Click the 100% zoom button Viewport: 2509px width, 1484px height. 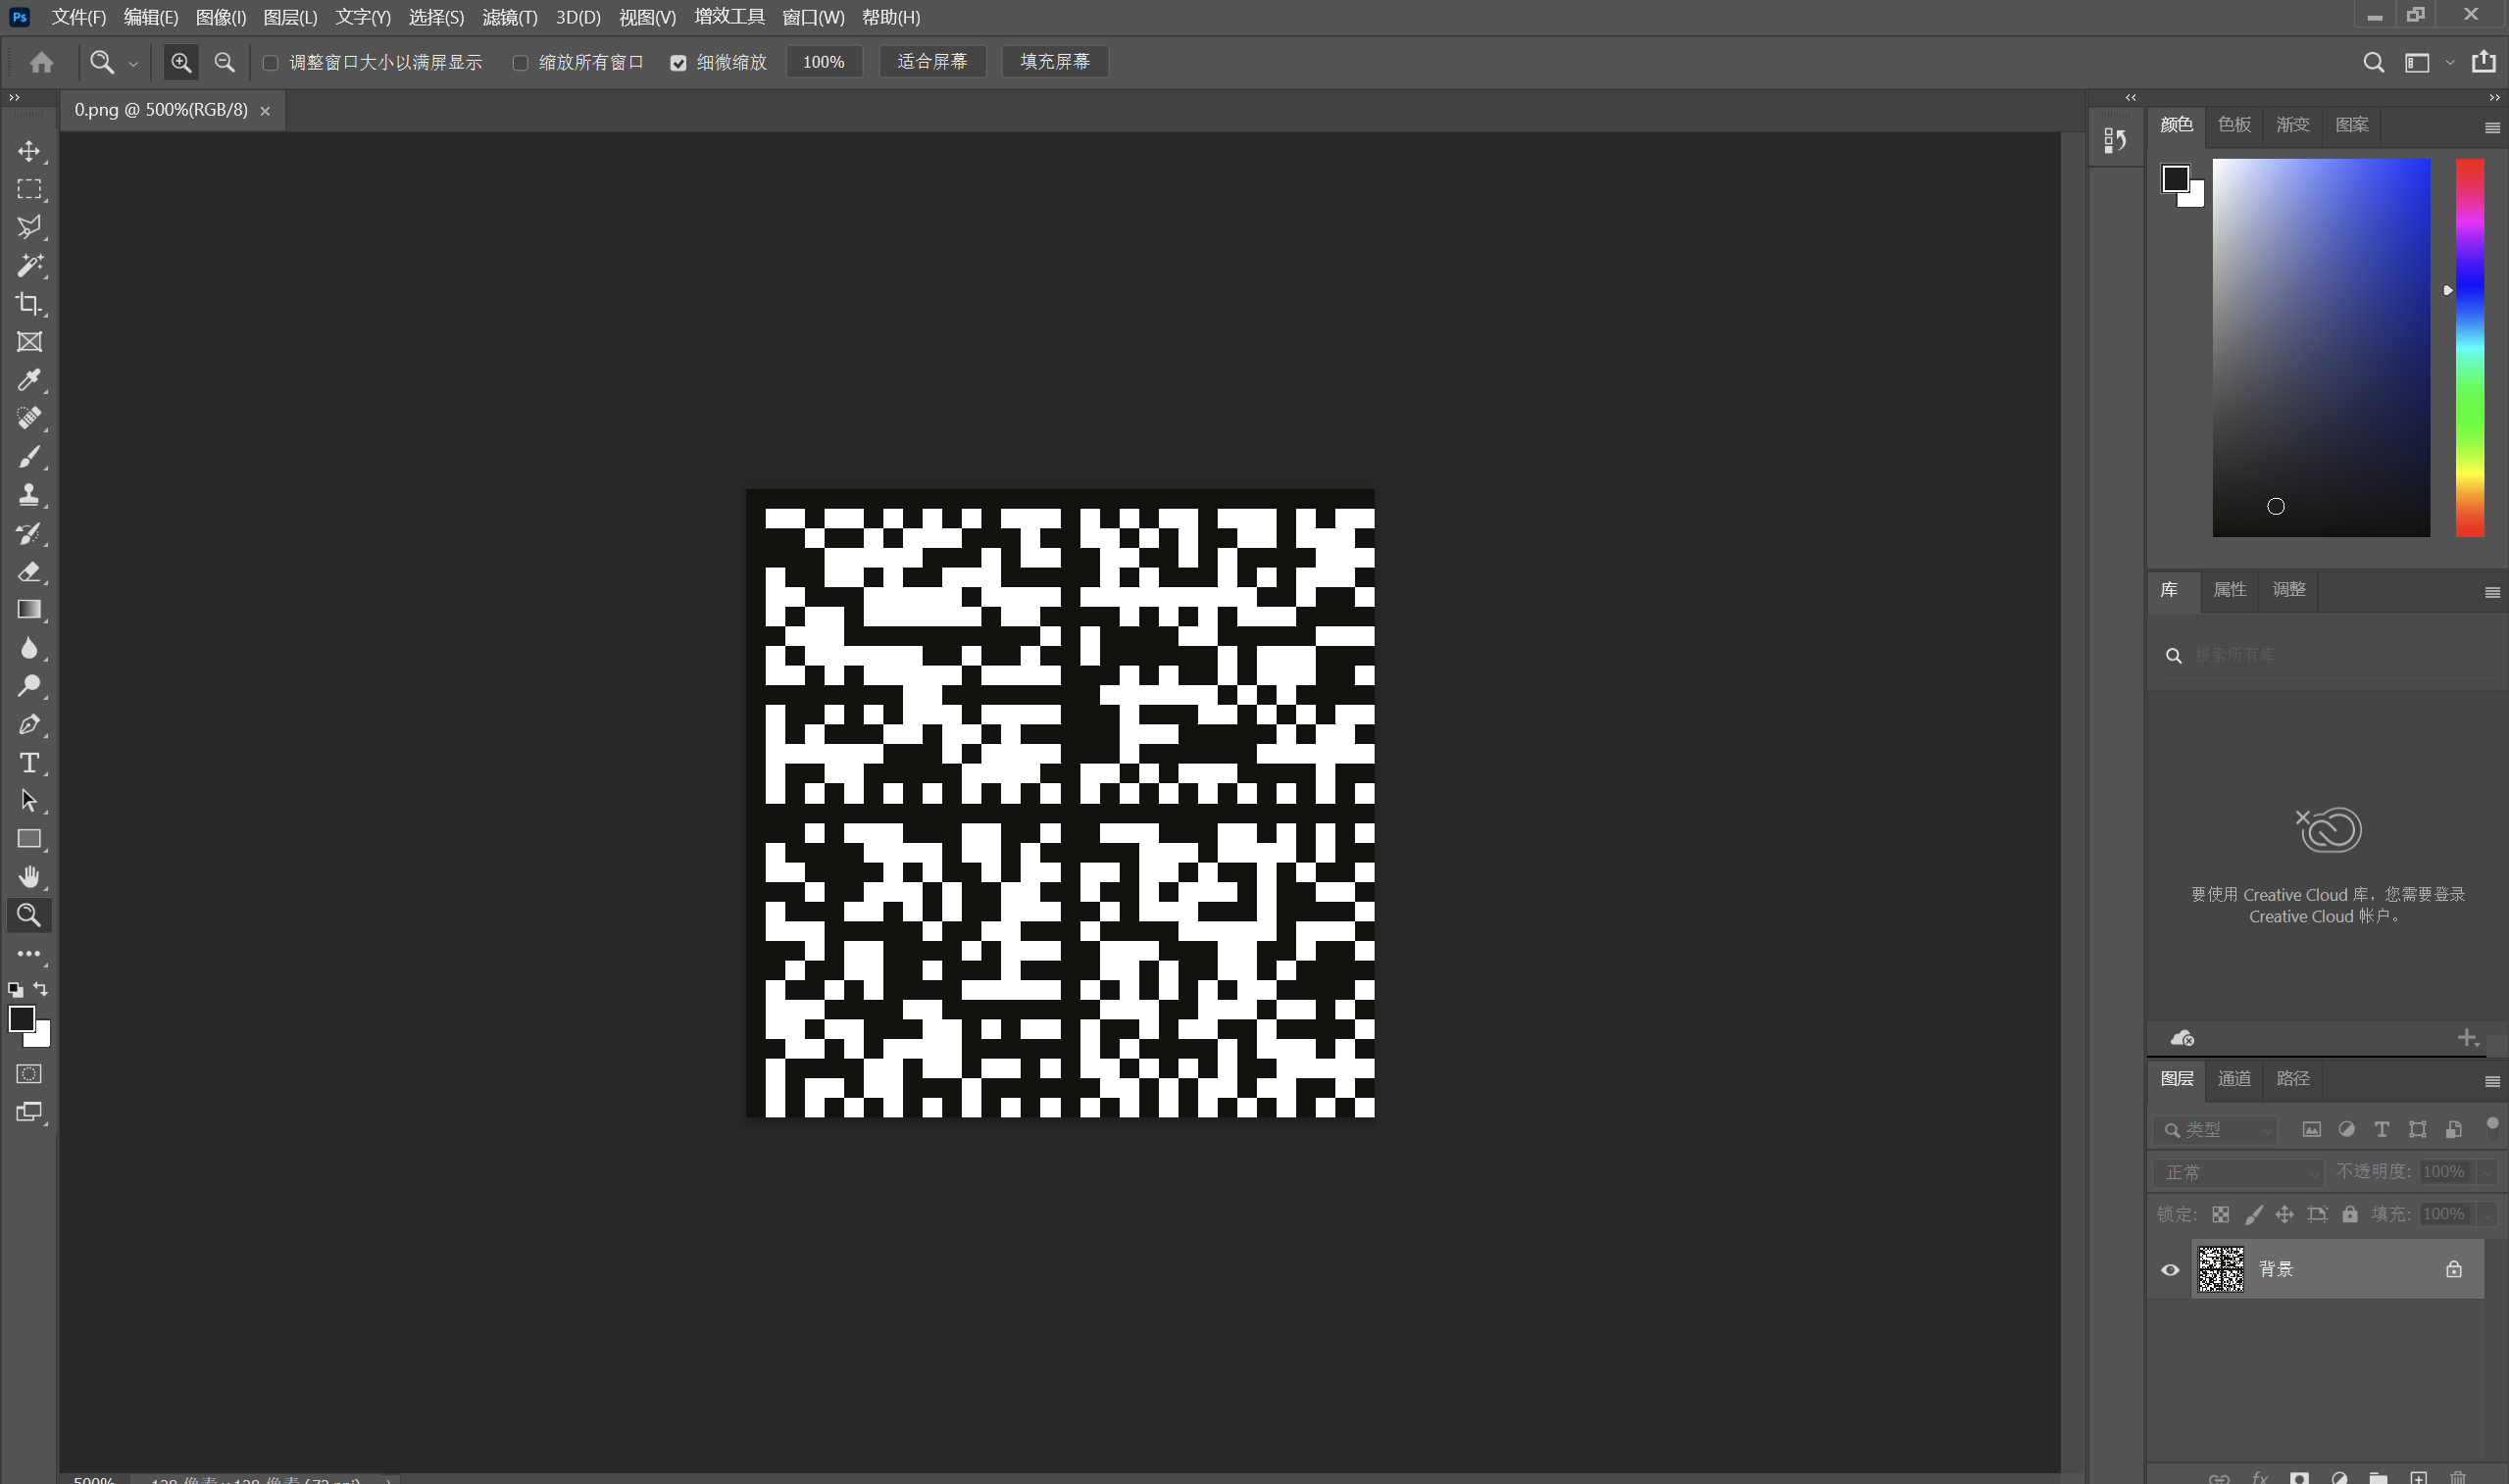824,62
